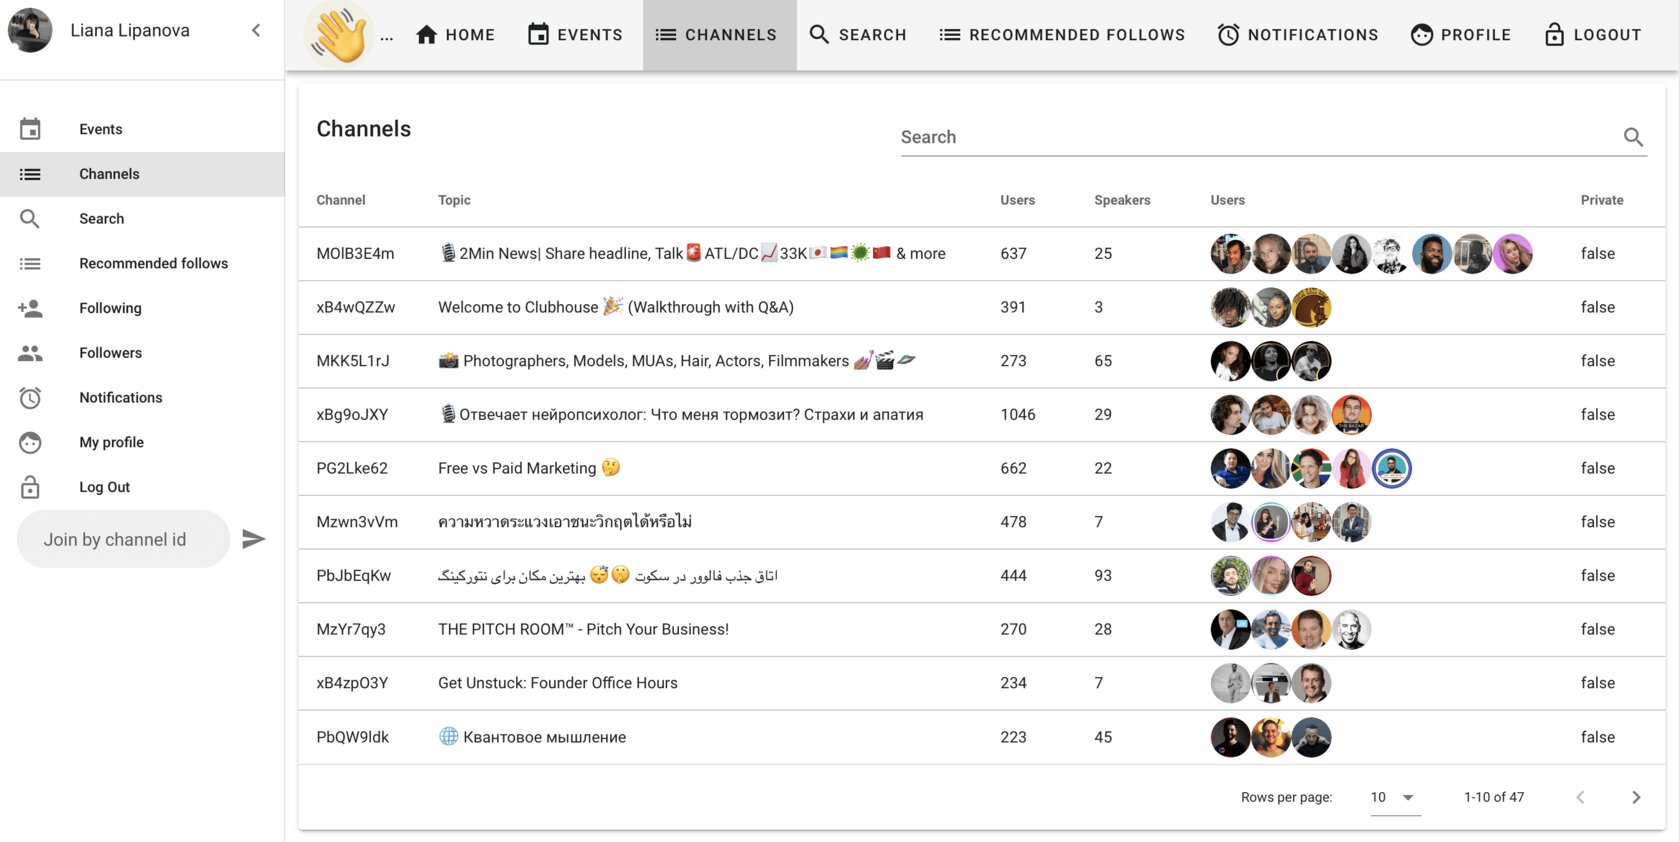Open Notifications in the sidebar

point(142,398)
